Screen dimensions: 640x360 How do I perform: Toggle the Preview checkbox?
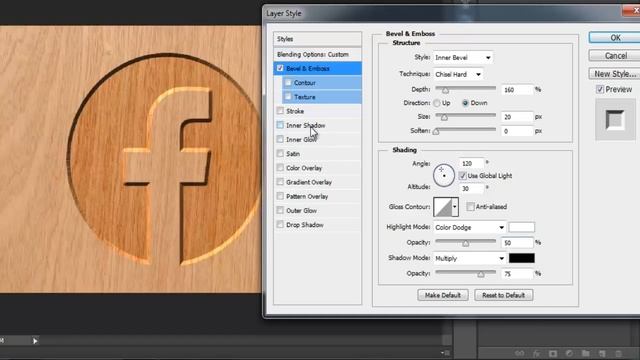[600, 89]
